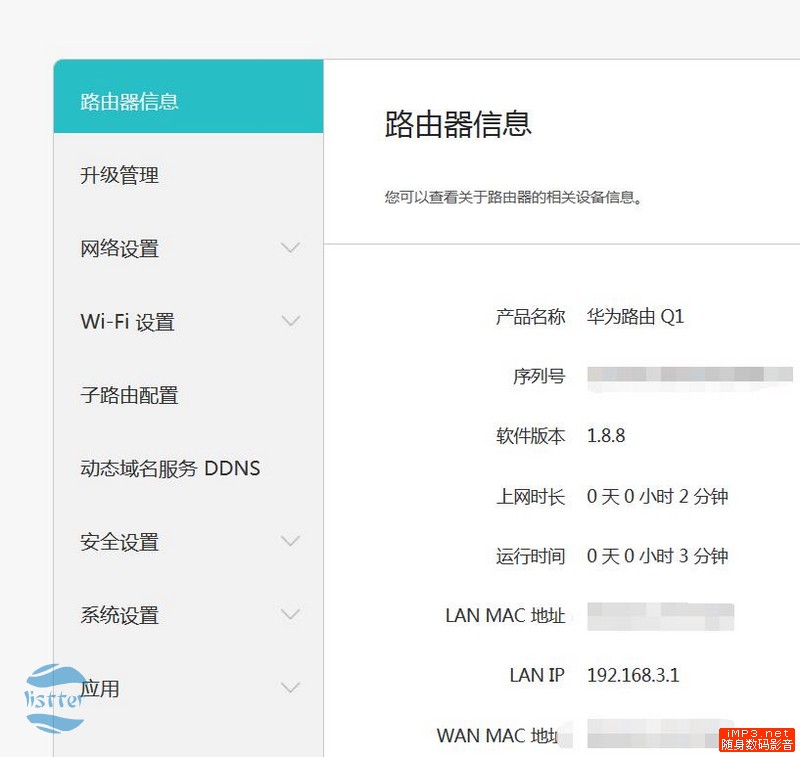Open the 升级管理 sidebar entry
Screen dimensions: 800x757
pos(117,174)
